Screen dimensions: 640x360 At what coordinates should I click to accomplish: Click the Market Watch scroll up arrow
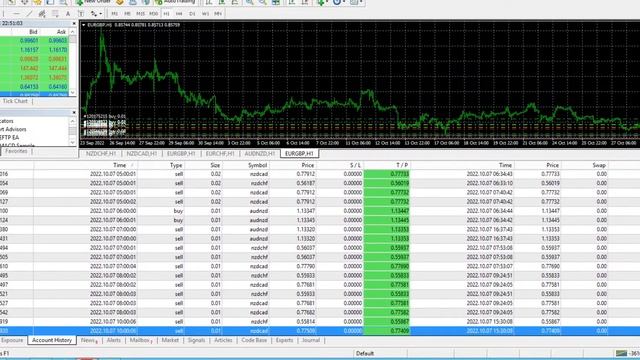(x=73, y=32)
